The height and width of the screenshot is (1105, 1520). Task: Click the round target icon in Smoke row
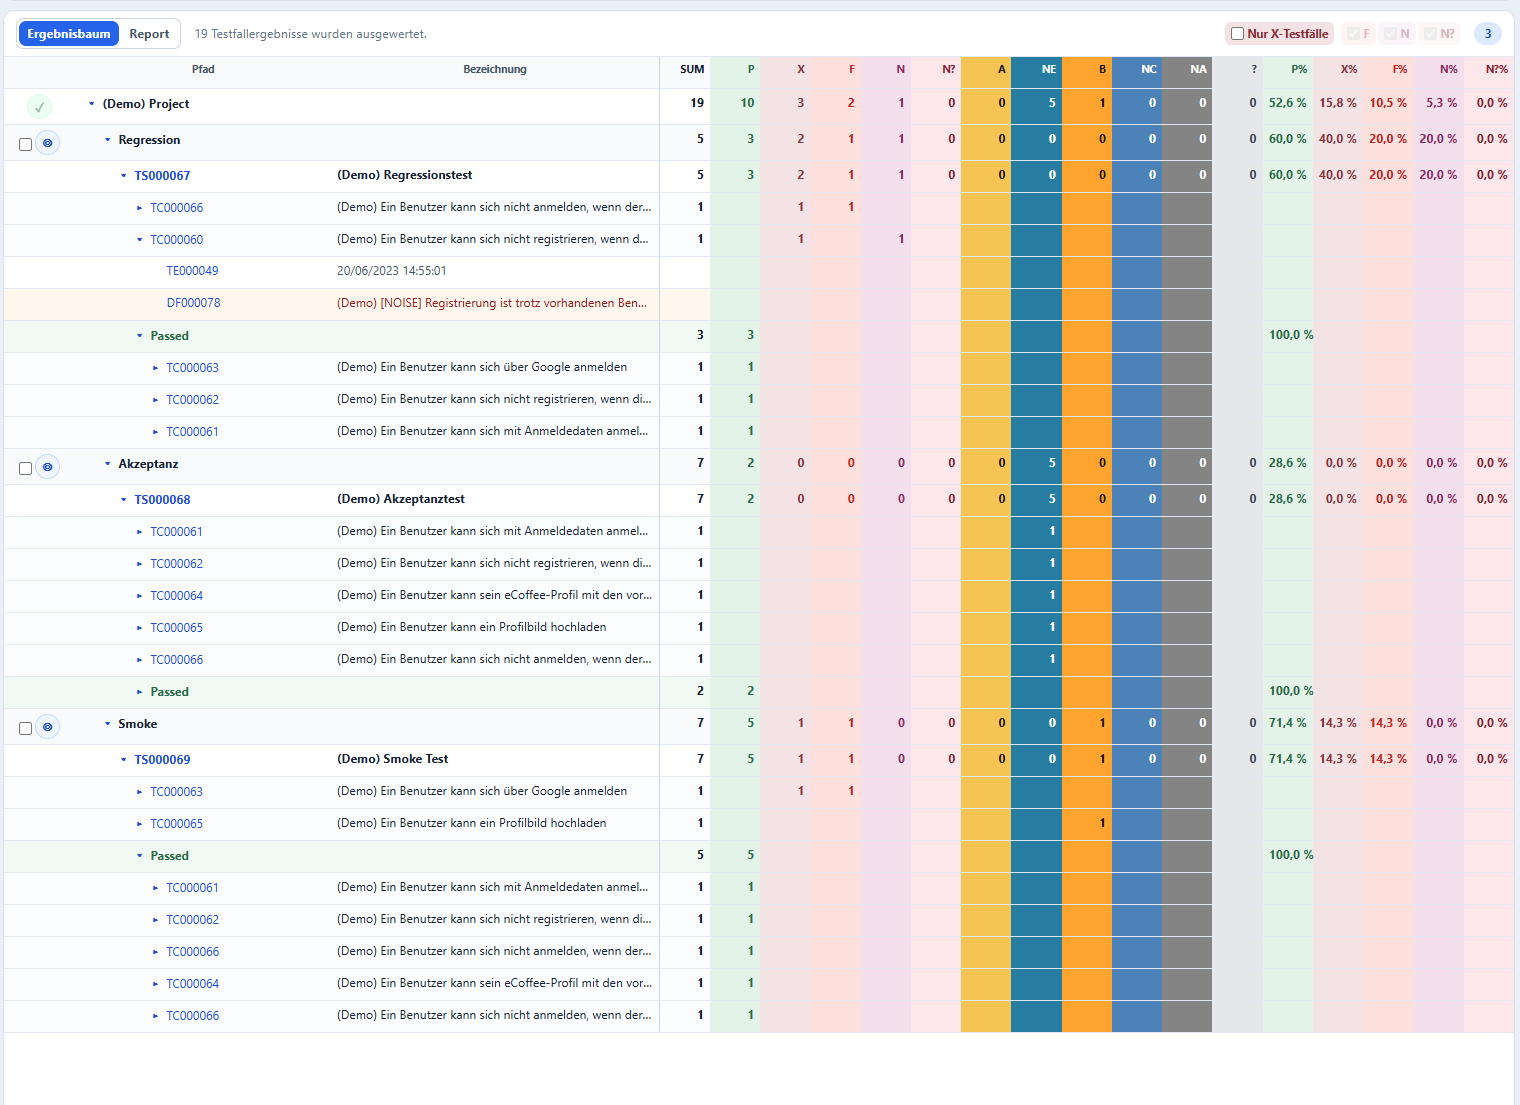47,727
